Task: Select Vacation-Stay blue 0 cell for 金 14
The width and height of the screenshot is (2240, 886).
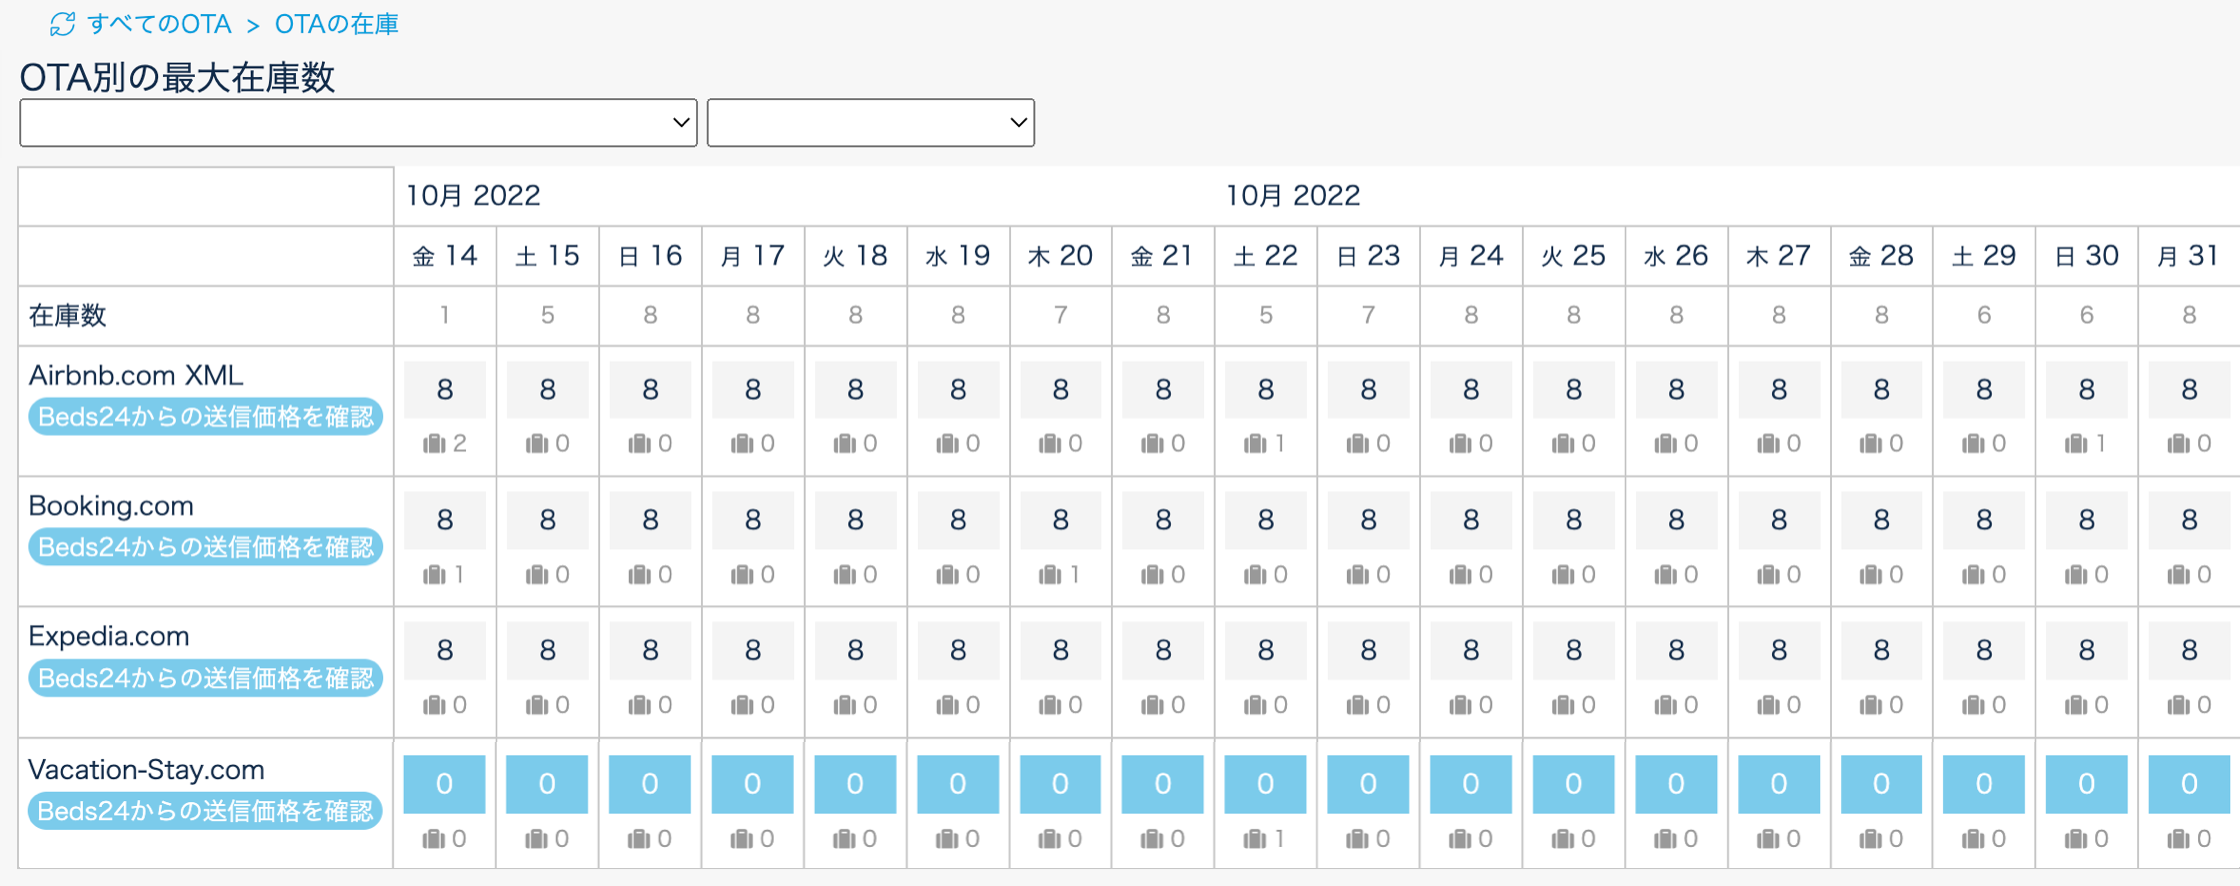Action: click(x=444, y=783)
